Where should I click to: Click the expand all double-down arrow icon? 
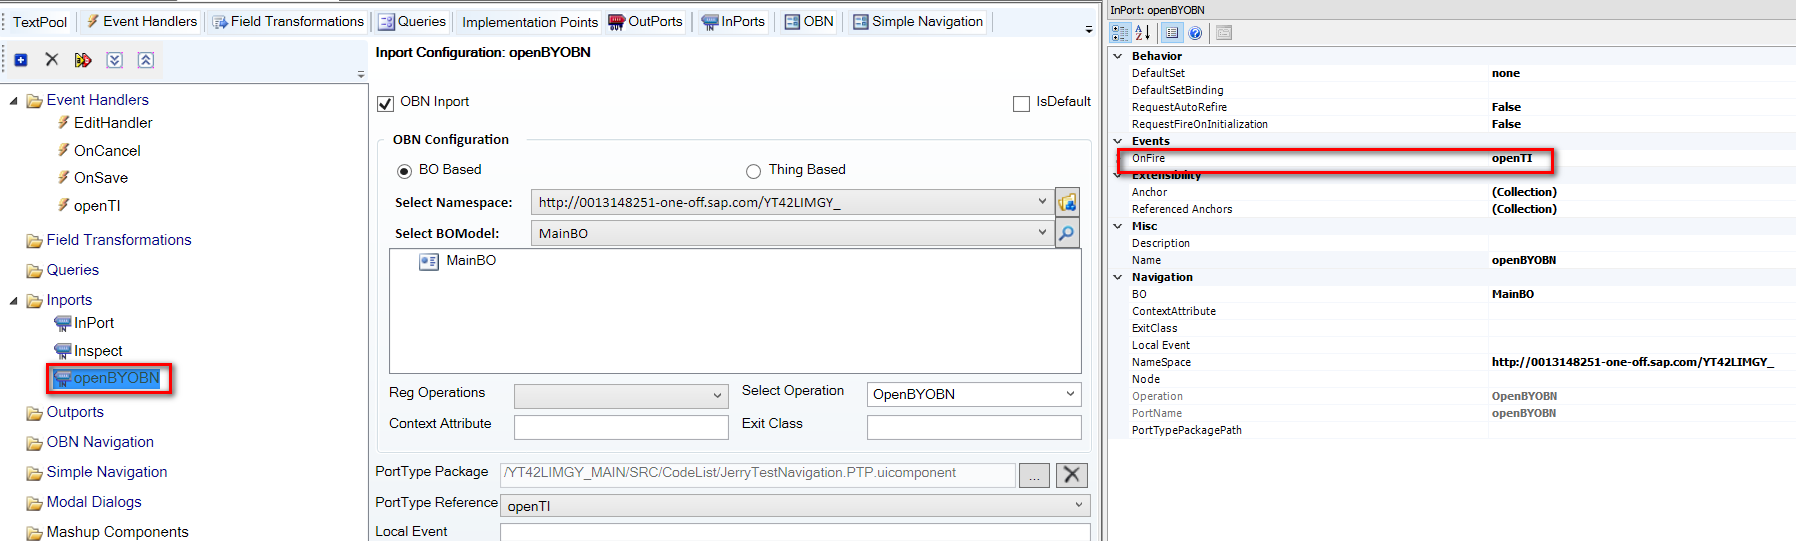pyautogui.click(x=115, y=60)
